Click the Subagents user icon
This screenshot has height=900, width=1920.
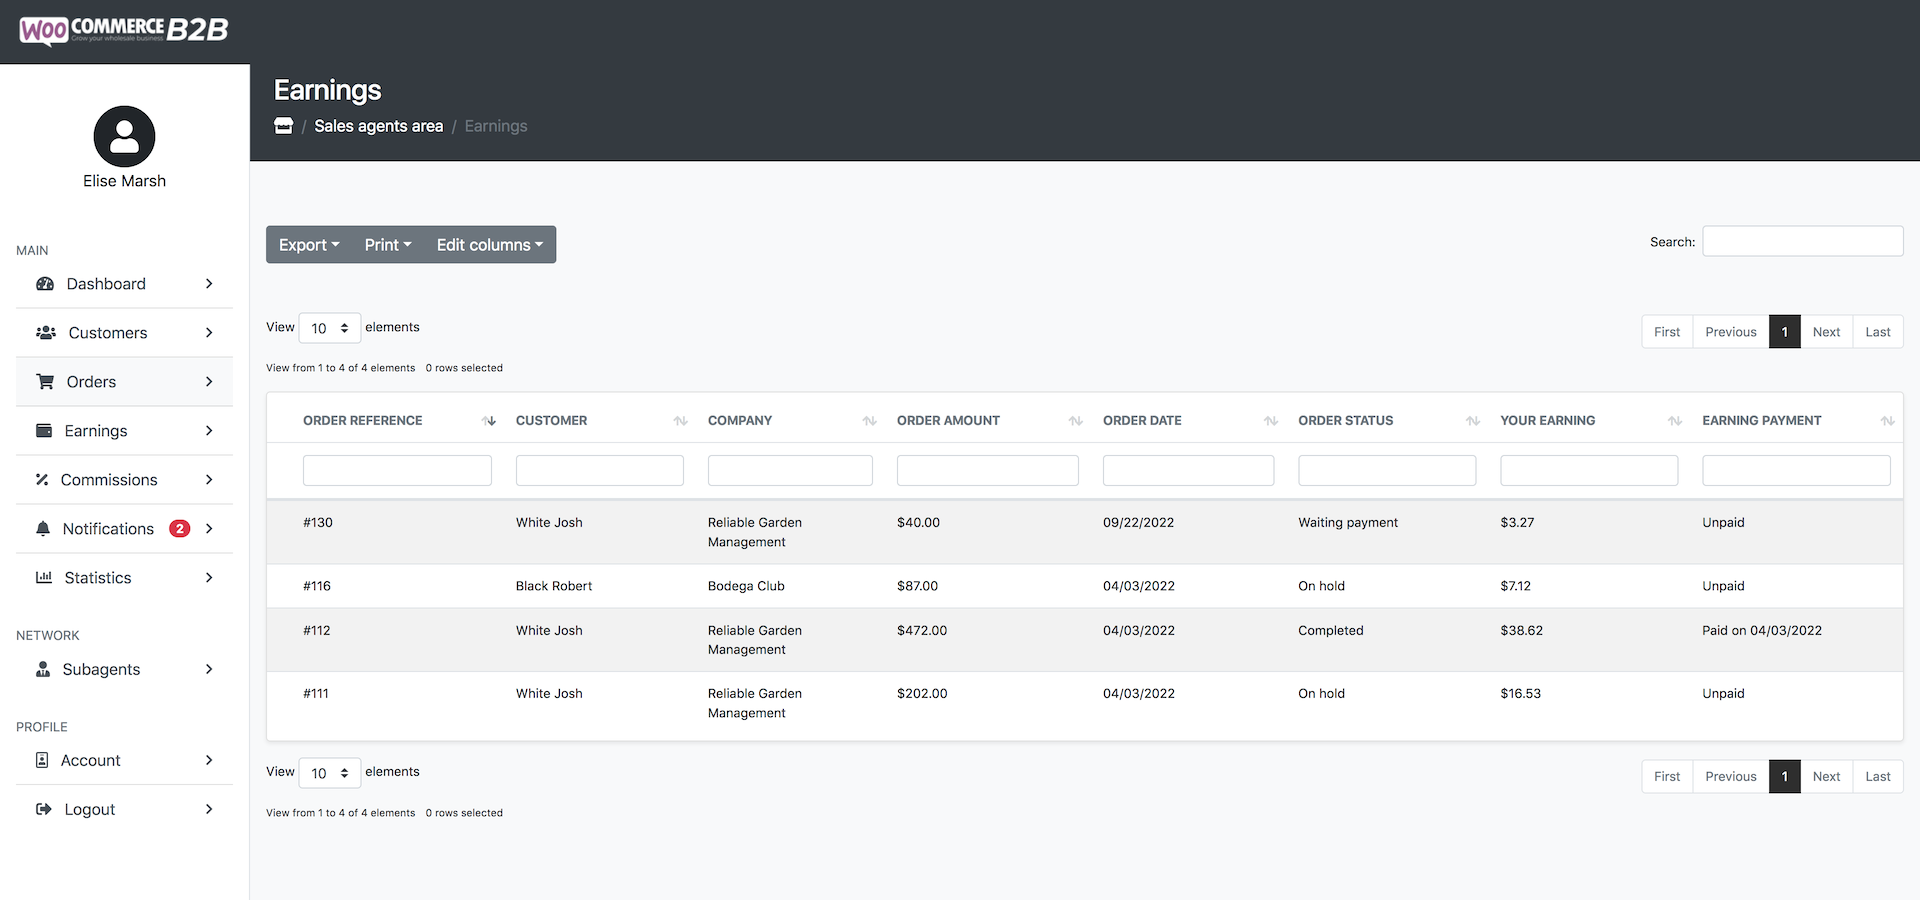point(43,669)
